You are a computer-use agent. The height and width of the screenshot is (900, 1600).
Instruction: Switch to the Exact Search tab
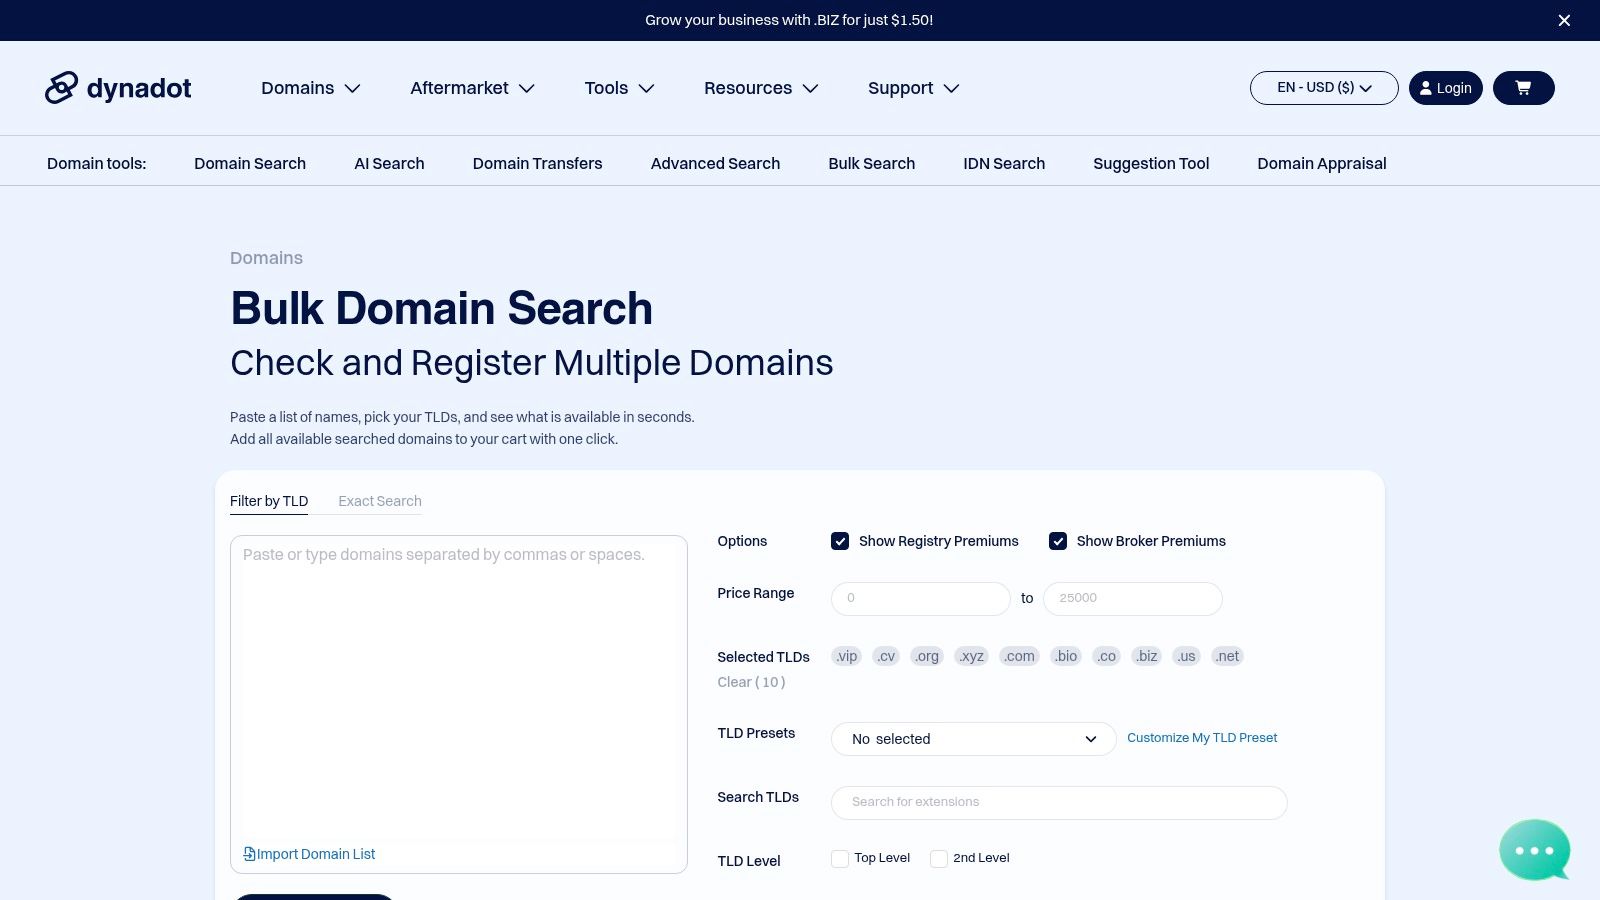[x=379, y=501]
